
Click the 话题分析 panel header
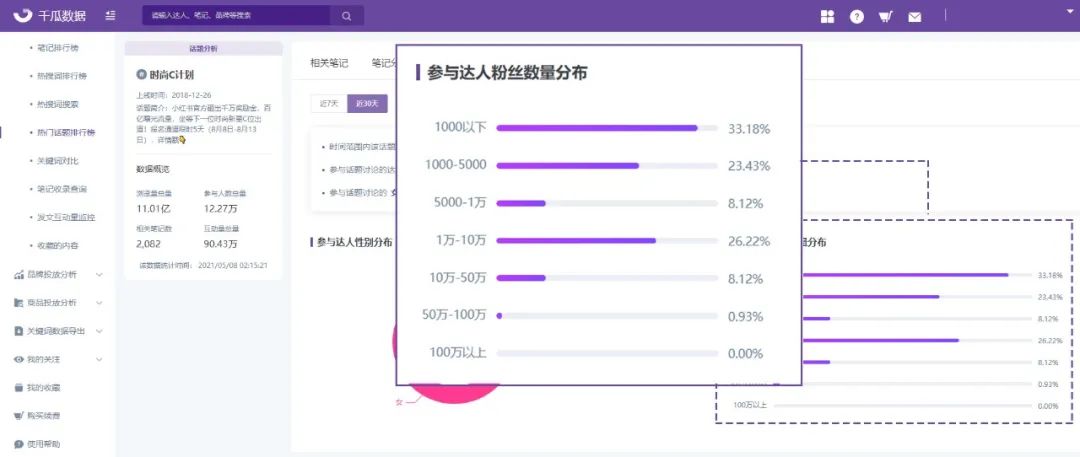click(203, 48)
